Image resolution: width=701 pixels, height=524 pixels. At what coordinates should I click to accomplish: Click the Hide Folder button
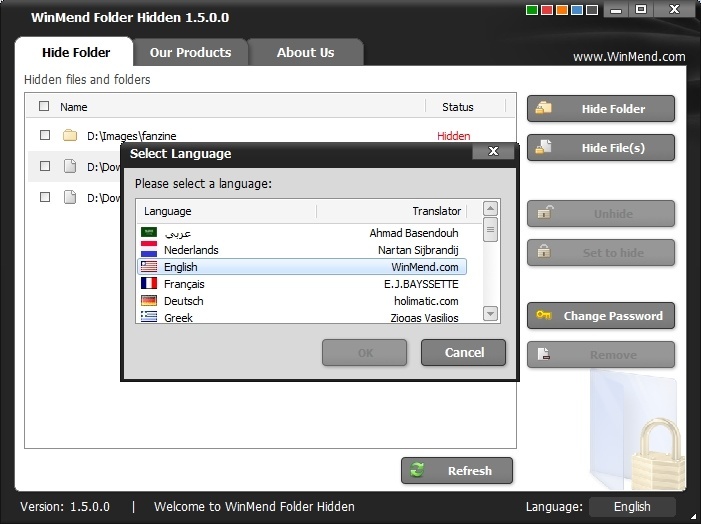pyautogui.click(x=600, y=109)
